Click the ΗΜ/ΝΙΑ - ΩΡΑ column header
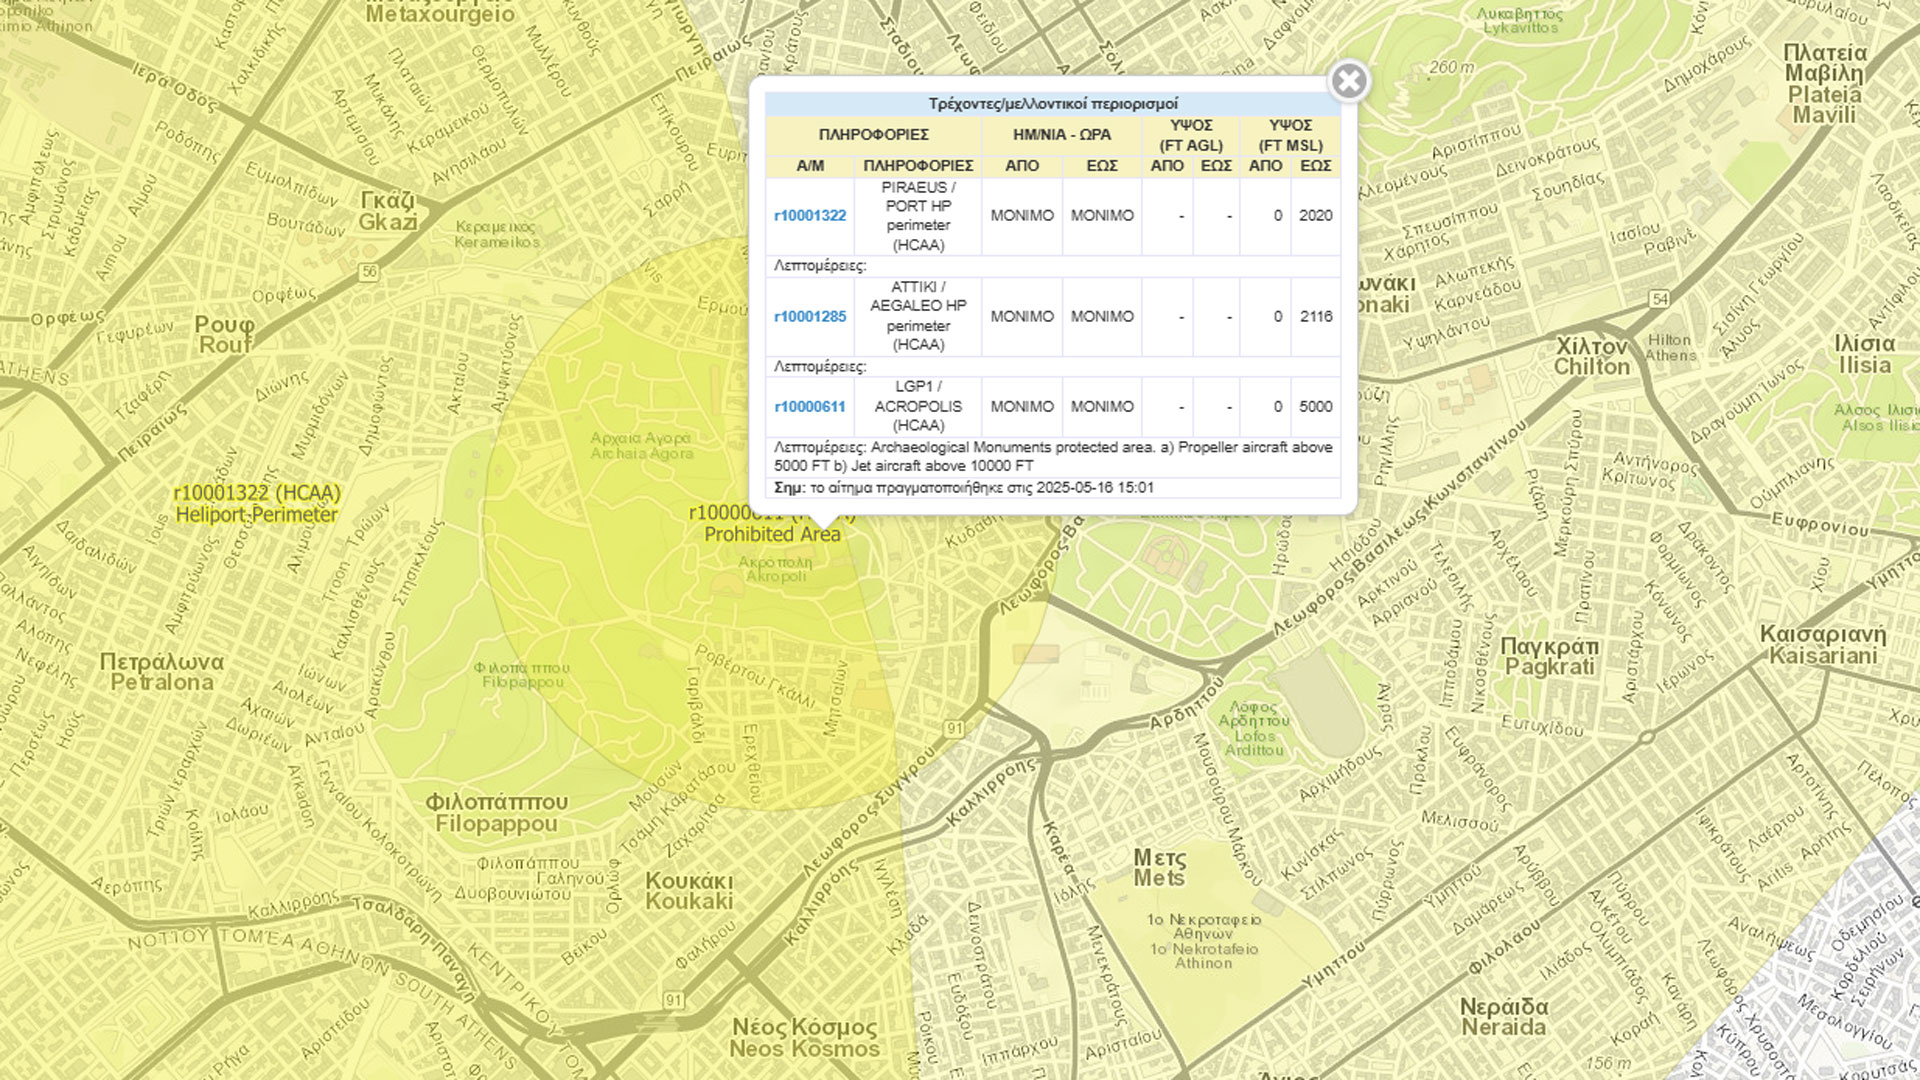Screen dimensions: 1920x1080 pos(1061,135)
